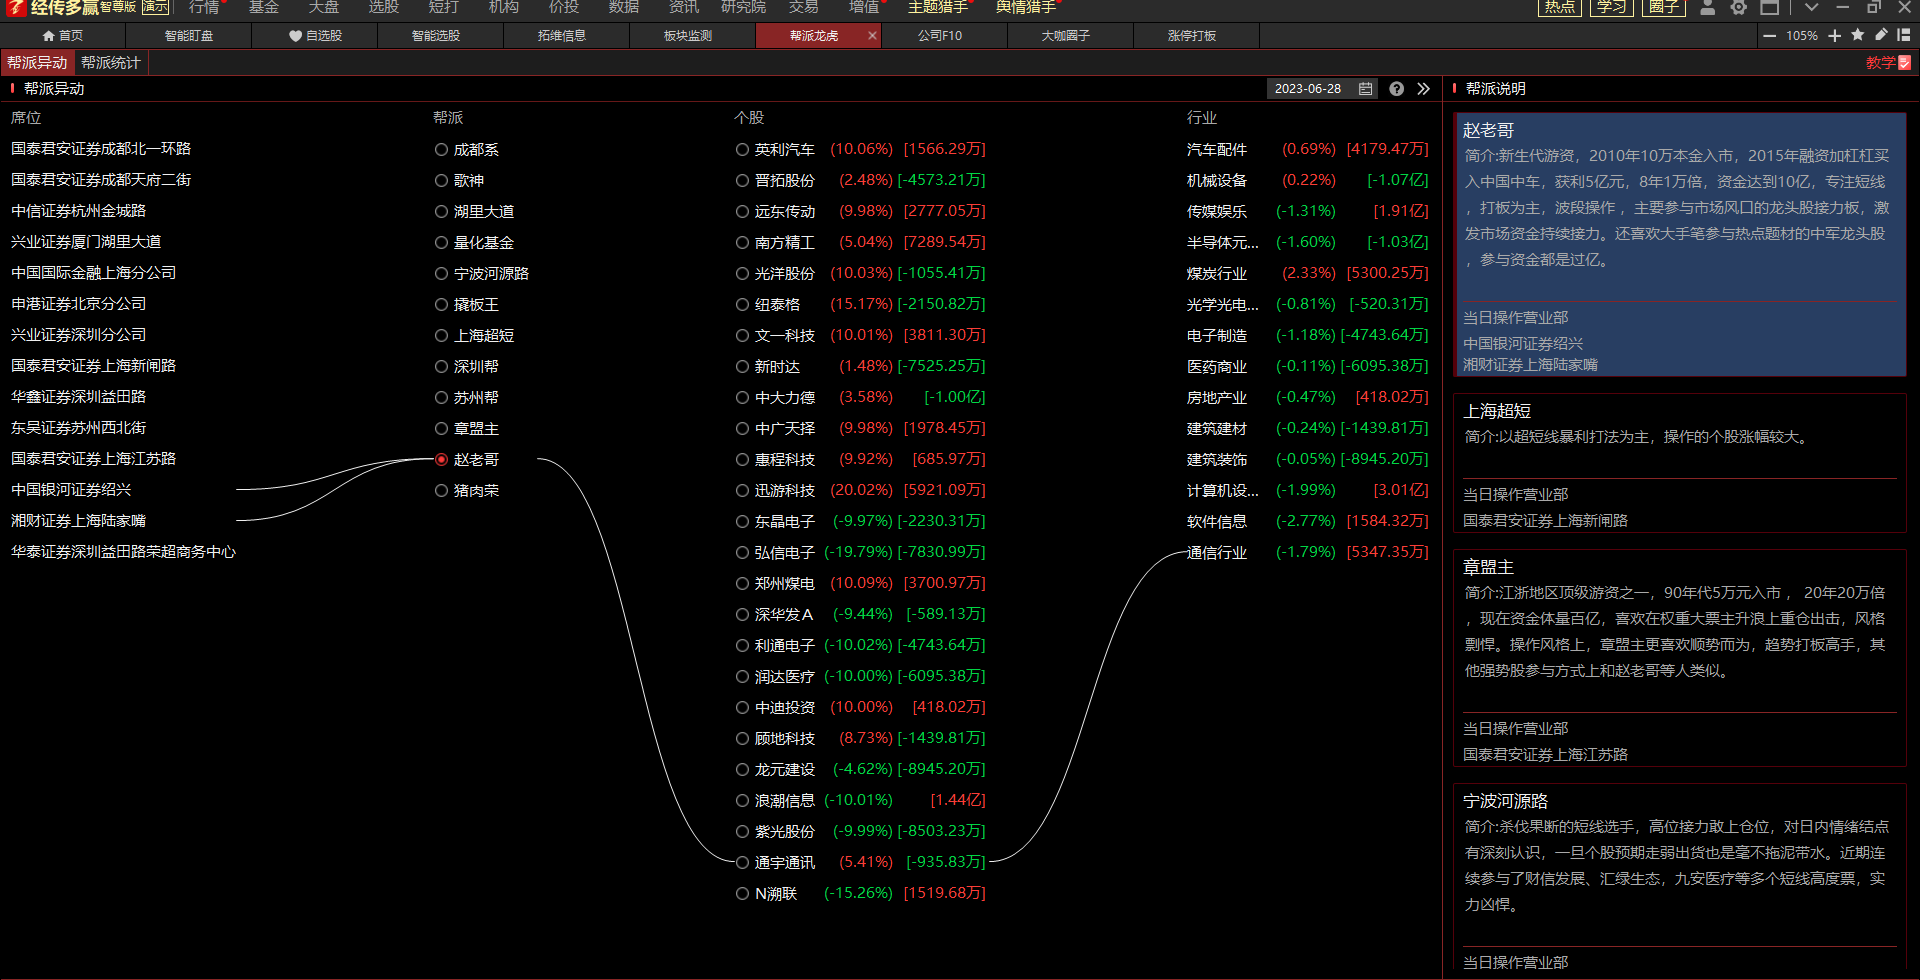The height and width of the screenshot is (980, 1920).
Task: Open the calendar date picker icon
Action: pos(1365,89)
